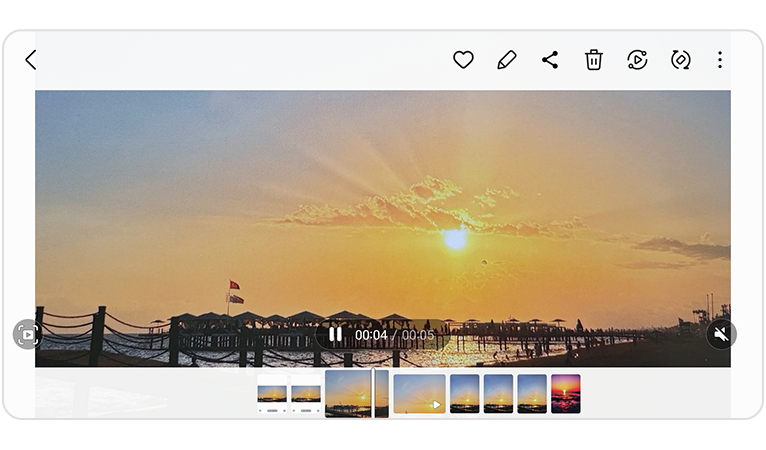Click the 00:04 elapsed time text
Screen dimensions: 766x450
(x=371, y=335)
